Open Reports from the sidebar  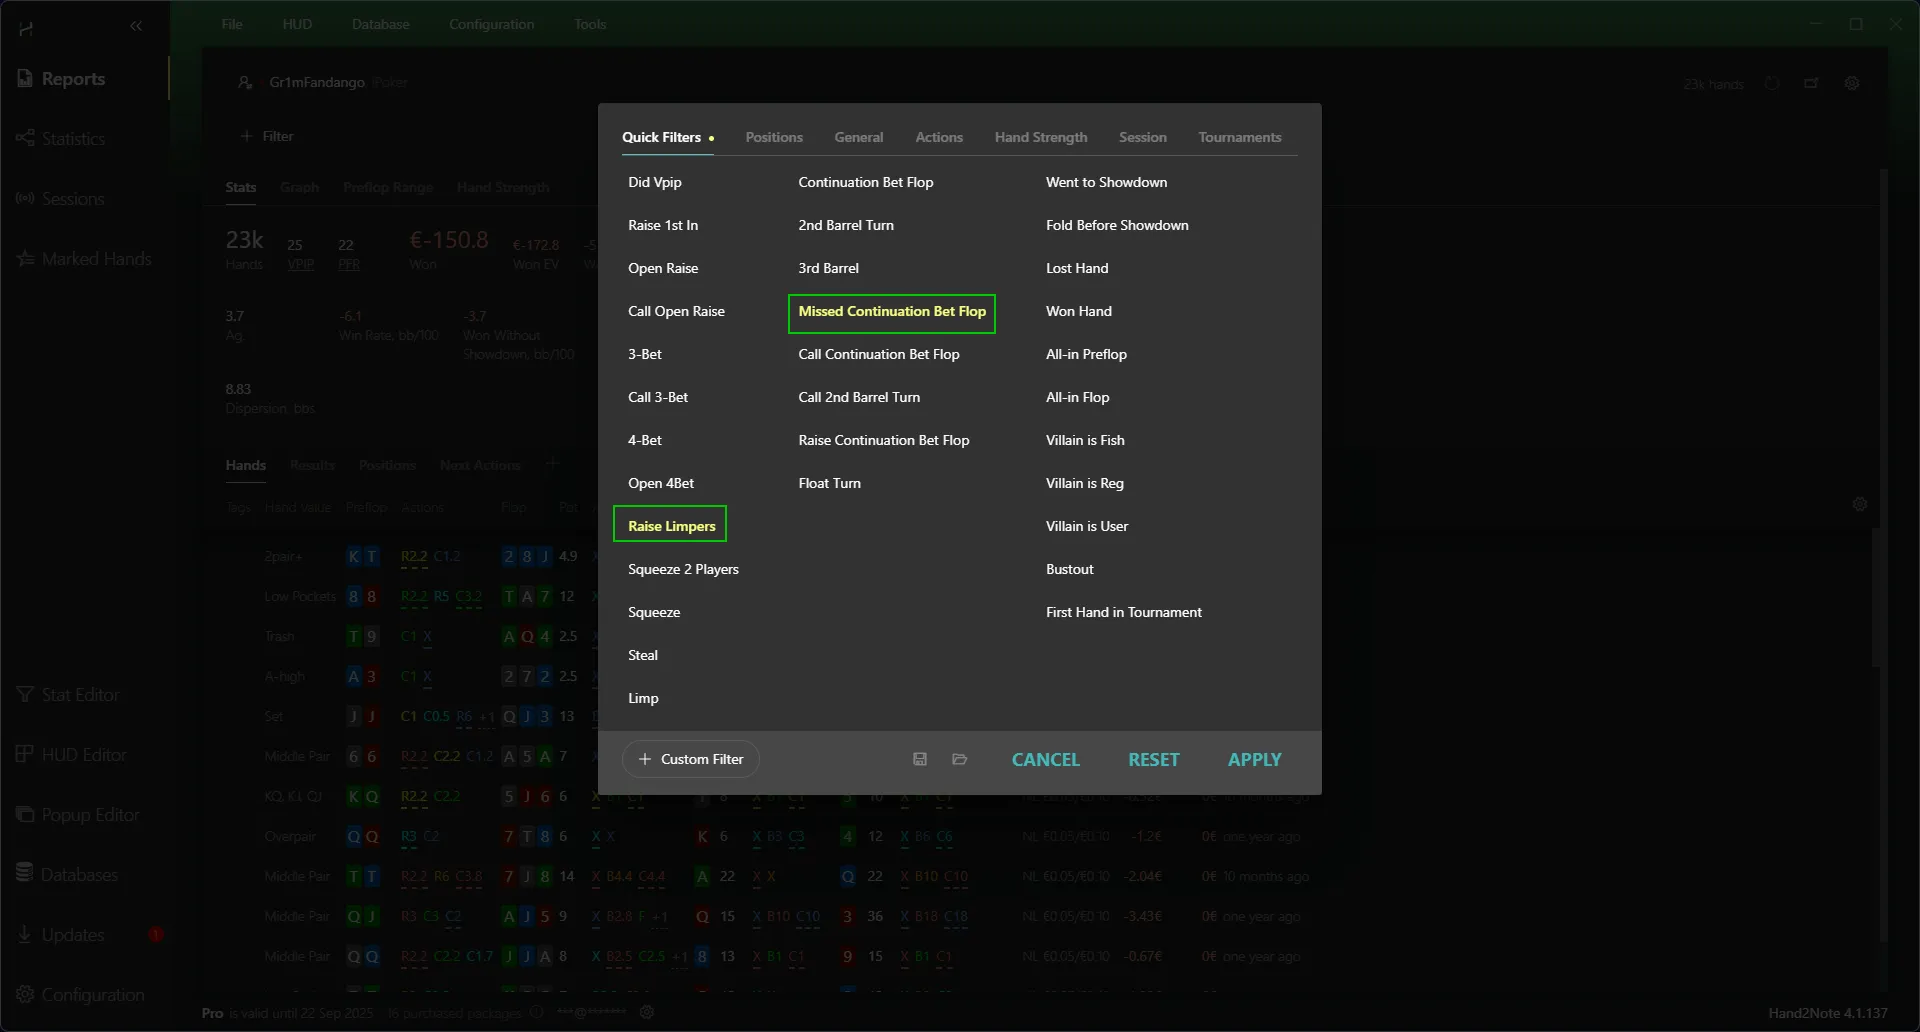tap(72, 79)
